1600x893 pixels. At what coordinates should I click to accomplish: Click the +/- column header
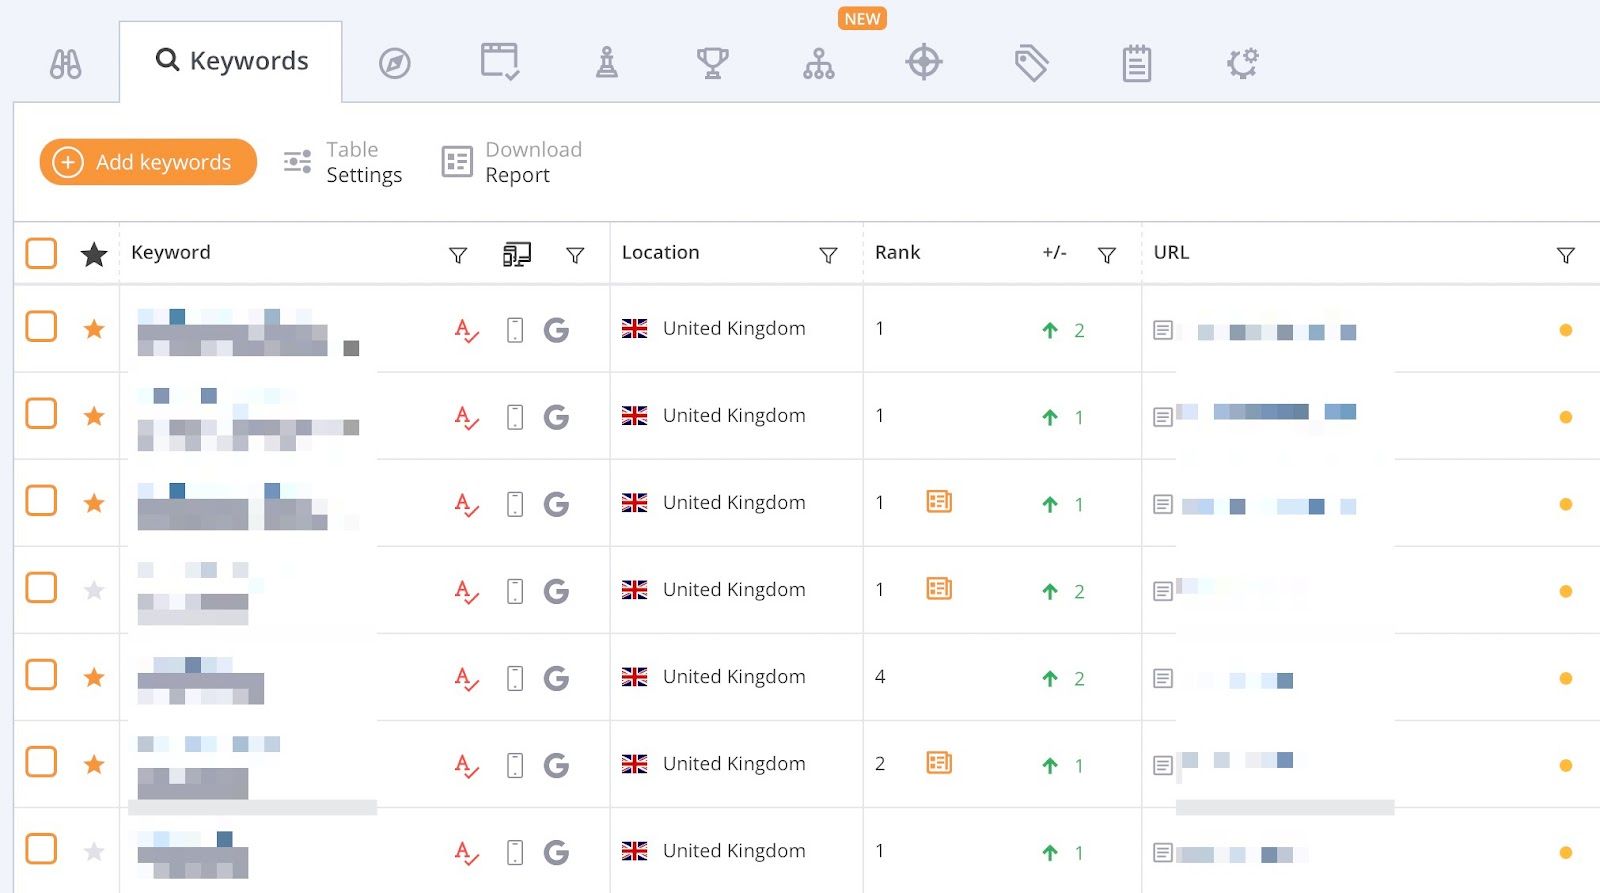tap(1054, 252)
